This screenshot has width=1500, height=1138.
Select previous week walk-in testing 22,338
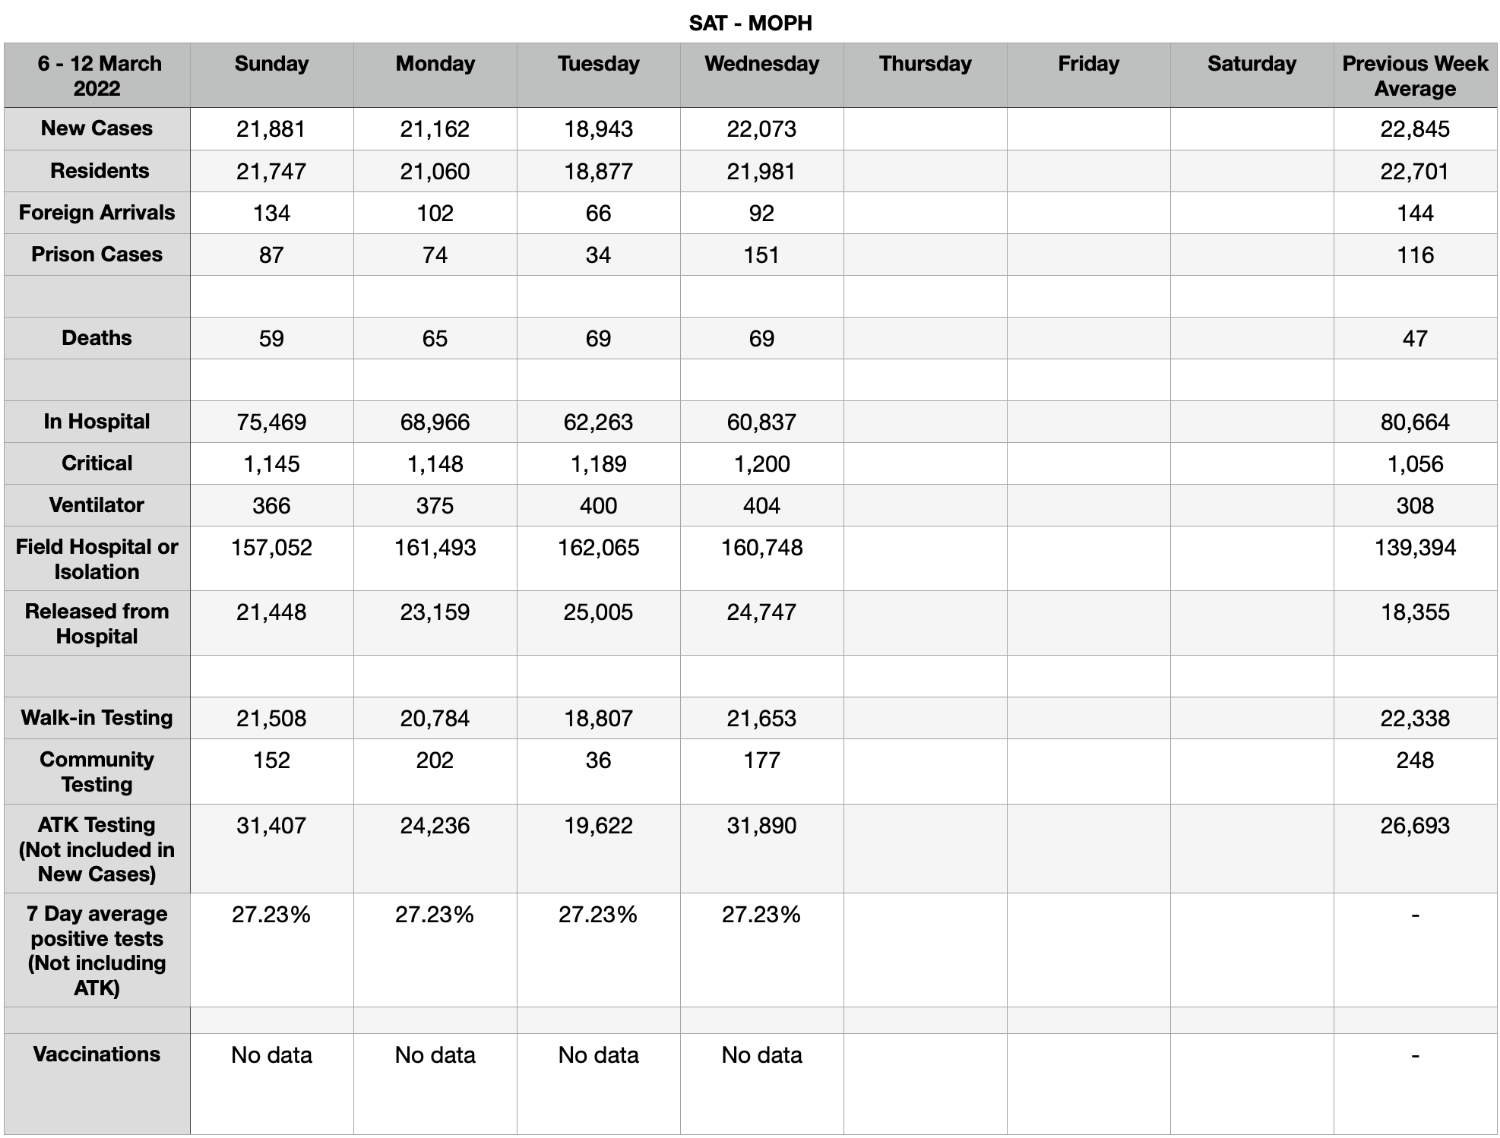pyautogui.click(x=1415, y=718)
